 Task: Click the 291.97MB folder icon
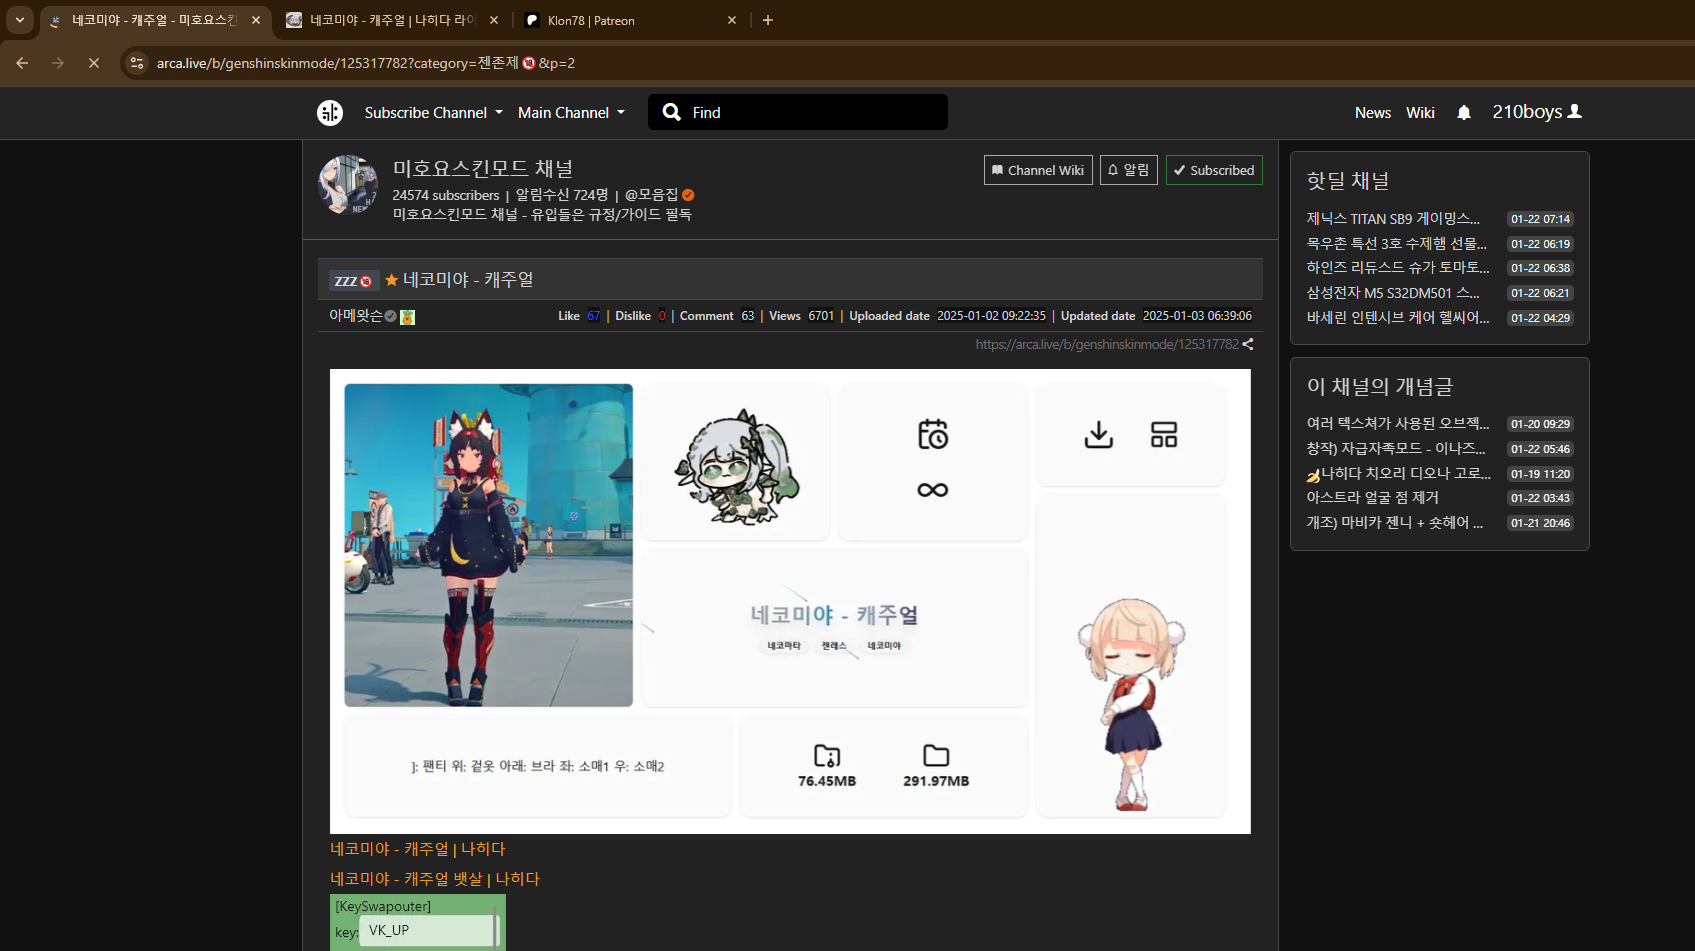coord(936,755)
